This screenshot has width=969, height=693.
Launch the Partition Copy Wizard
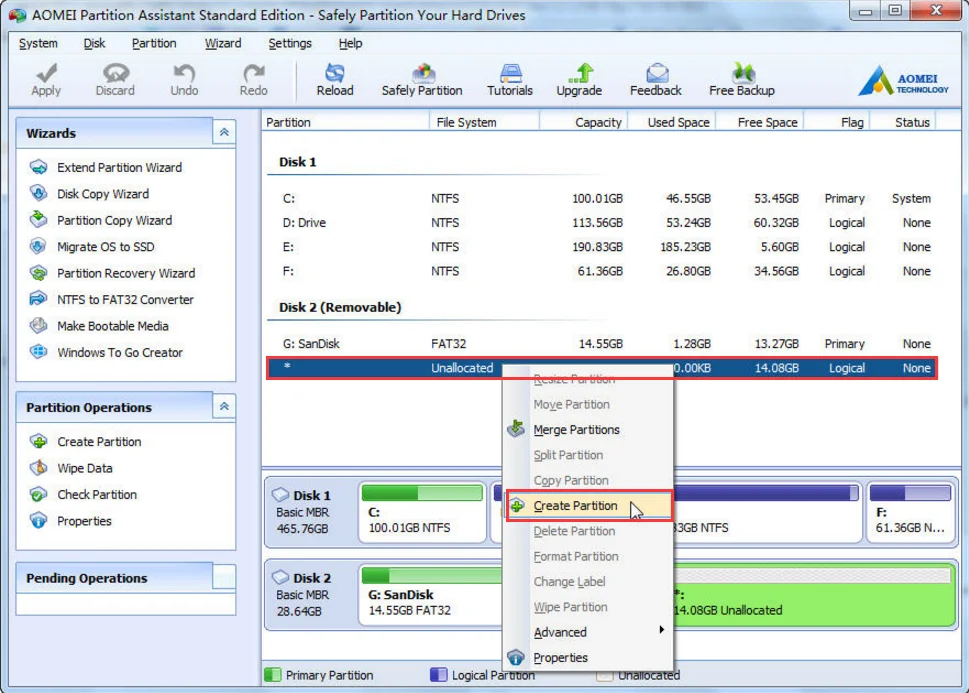coord(114,221)
